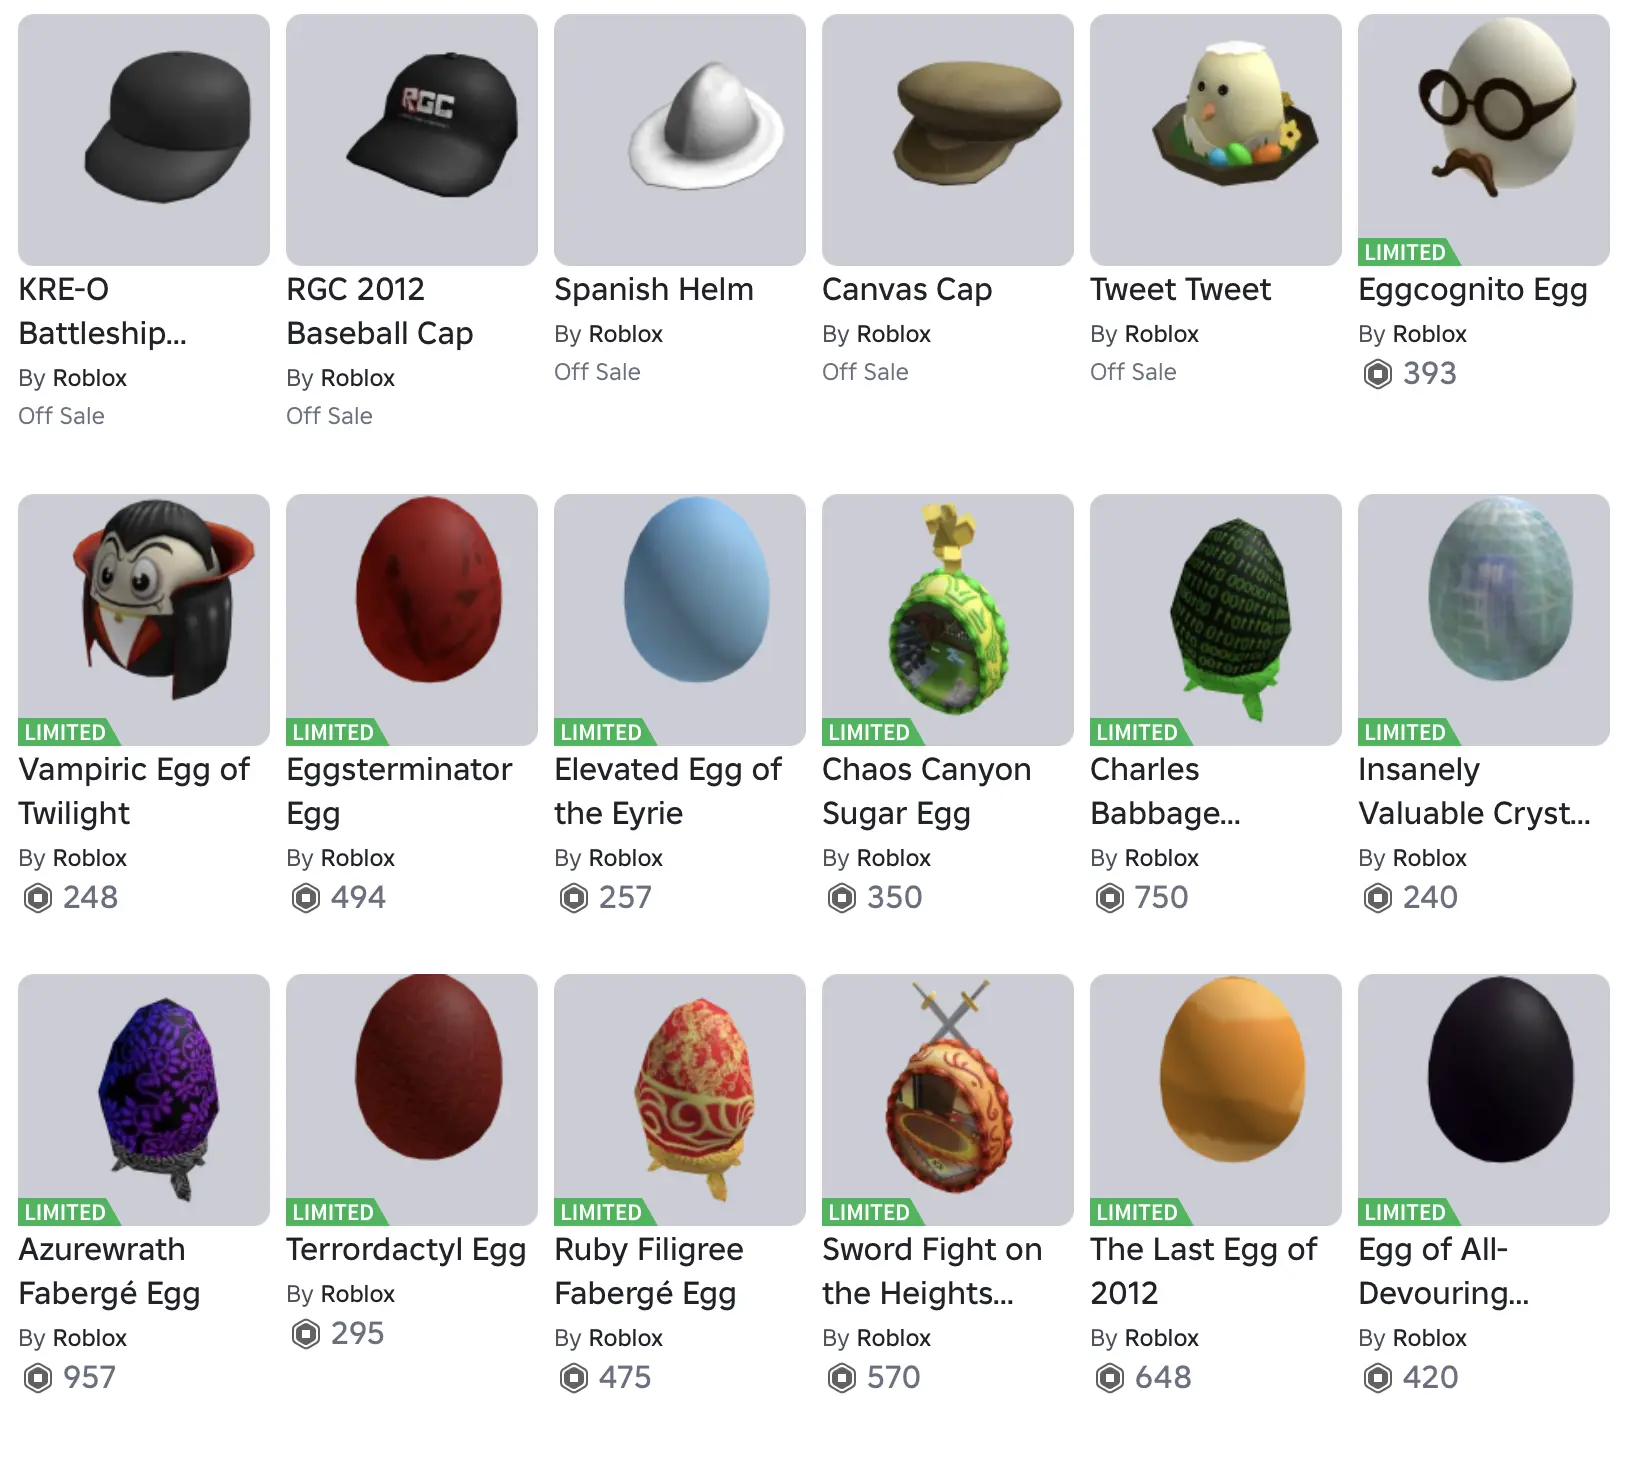Click the Egg of All-Devouring black egg image
The image size is (1646, 1468).
click(1484, 1100)
